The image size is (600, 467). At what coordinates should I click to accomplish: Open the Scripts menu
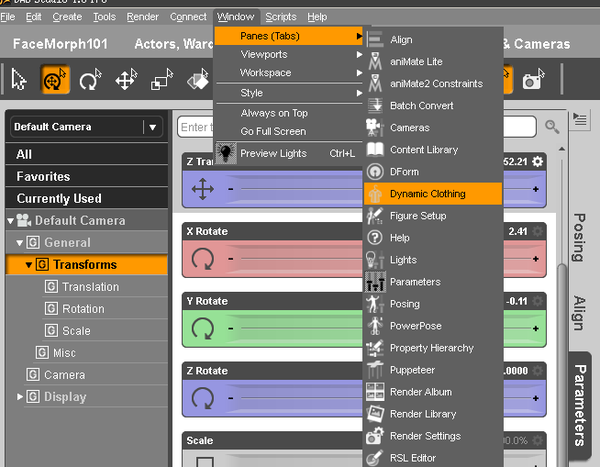[281, 17]
